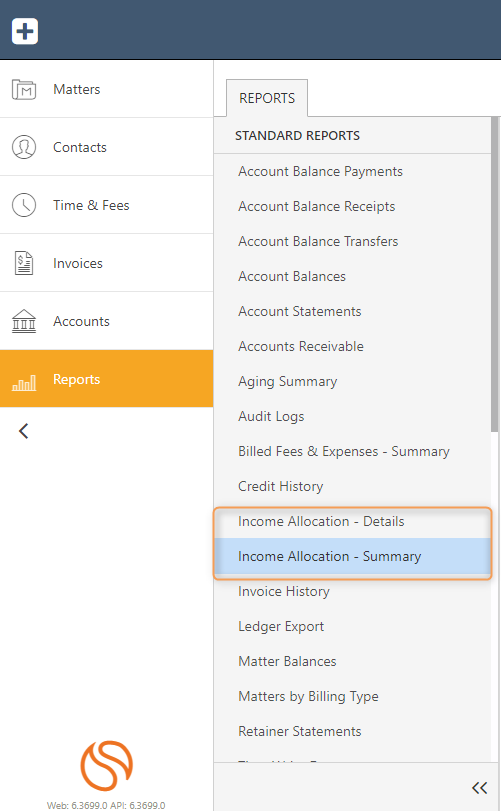
Task: Go to the Contacts menu item
Action: (x=107, y=147)
